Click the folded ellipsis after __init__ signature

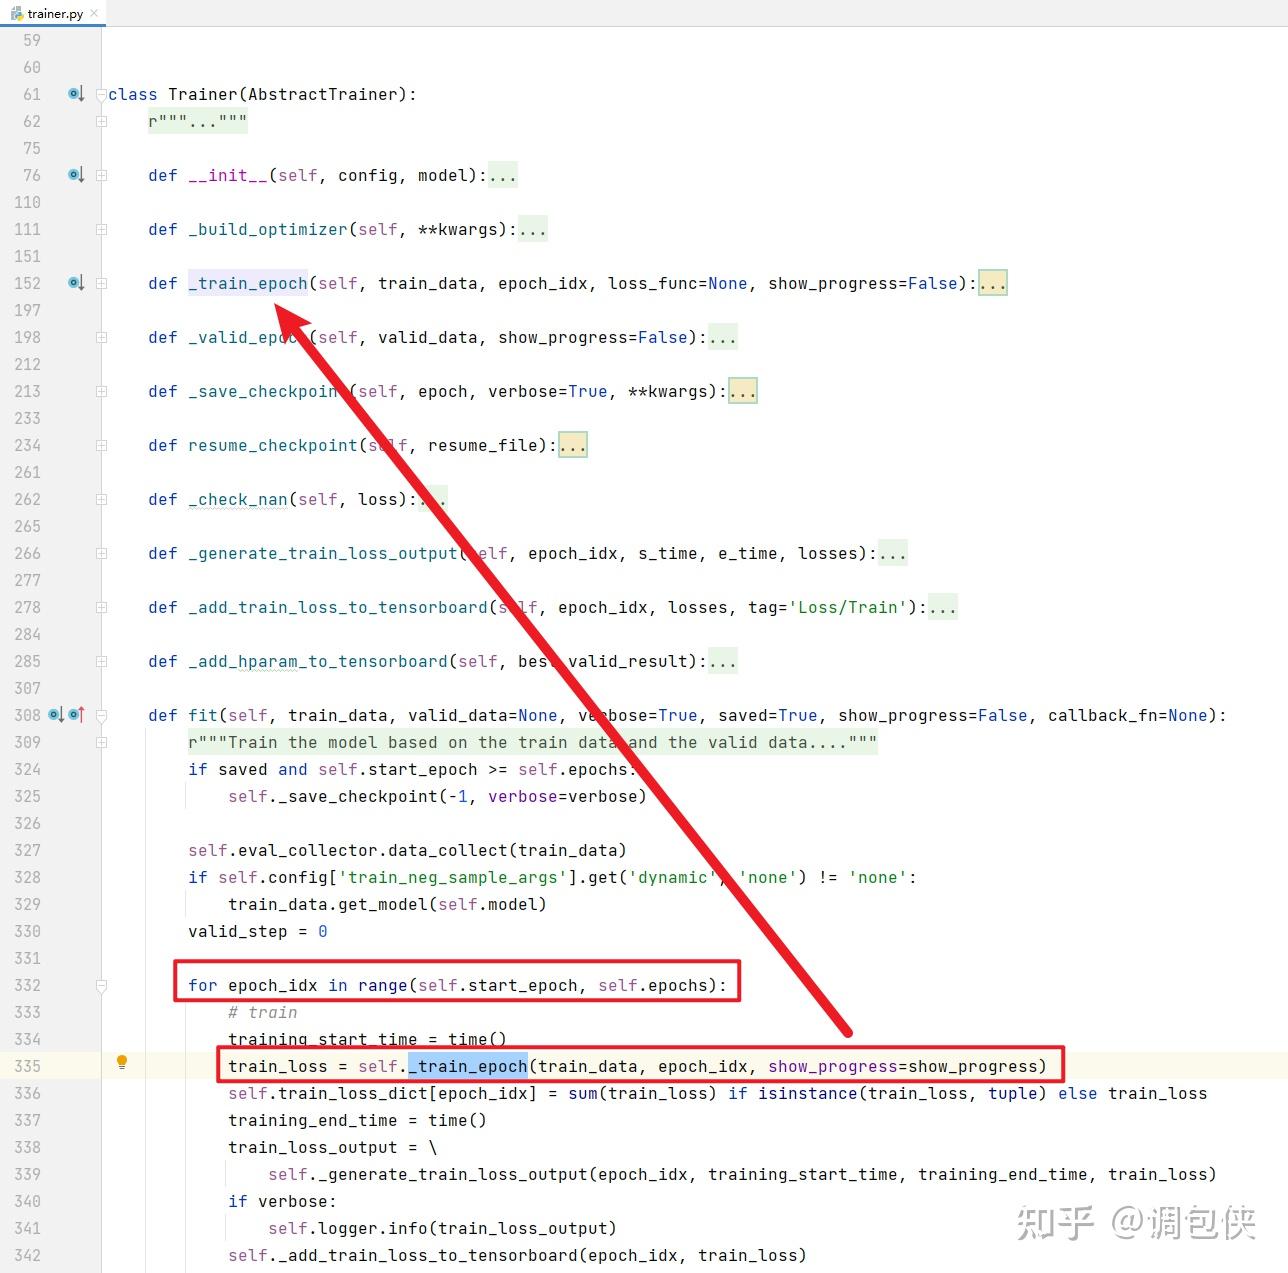(x=502, y=176)
